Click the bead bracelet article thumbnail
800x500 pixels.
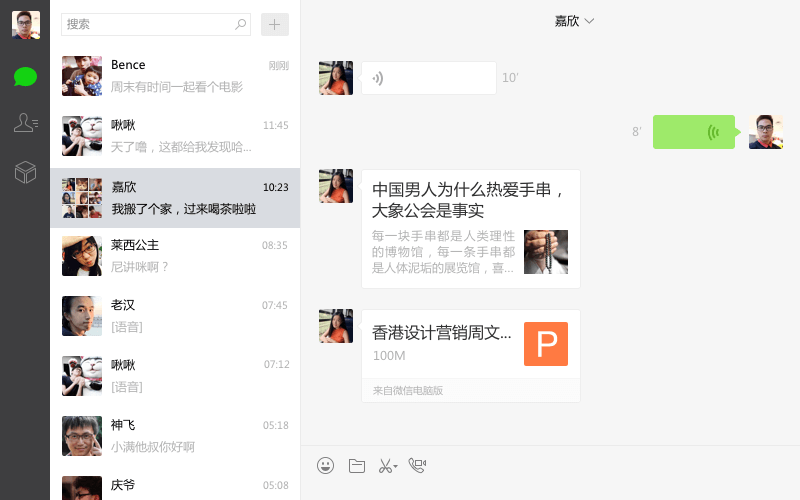546,252
